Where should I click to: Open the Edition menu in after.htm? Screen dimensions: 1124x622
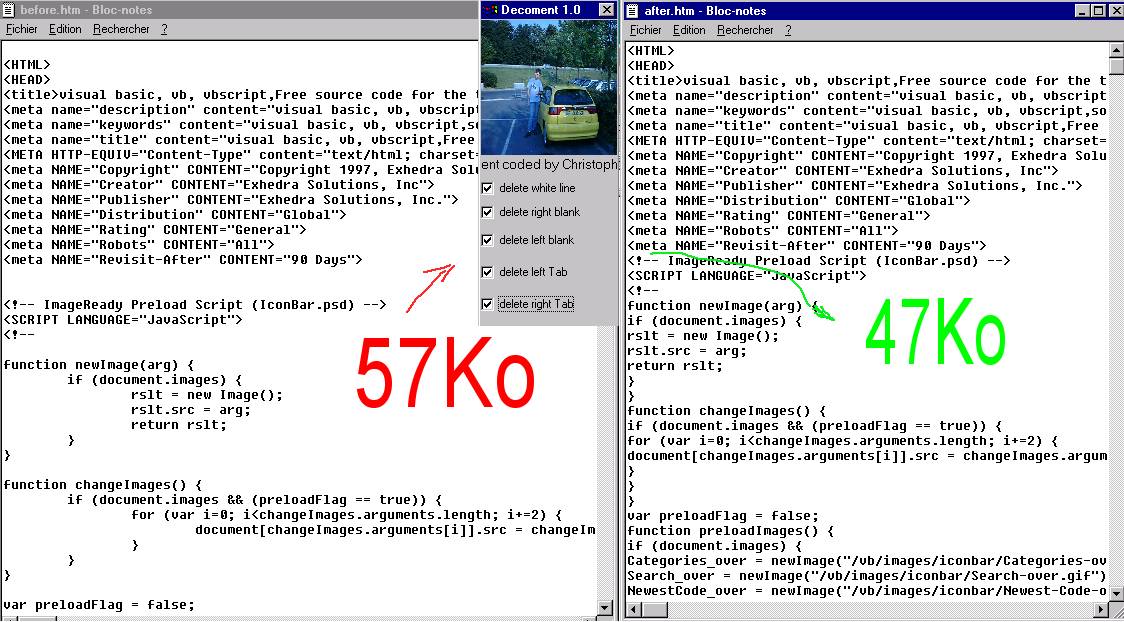pos(689,30)
